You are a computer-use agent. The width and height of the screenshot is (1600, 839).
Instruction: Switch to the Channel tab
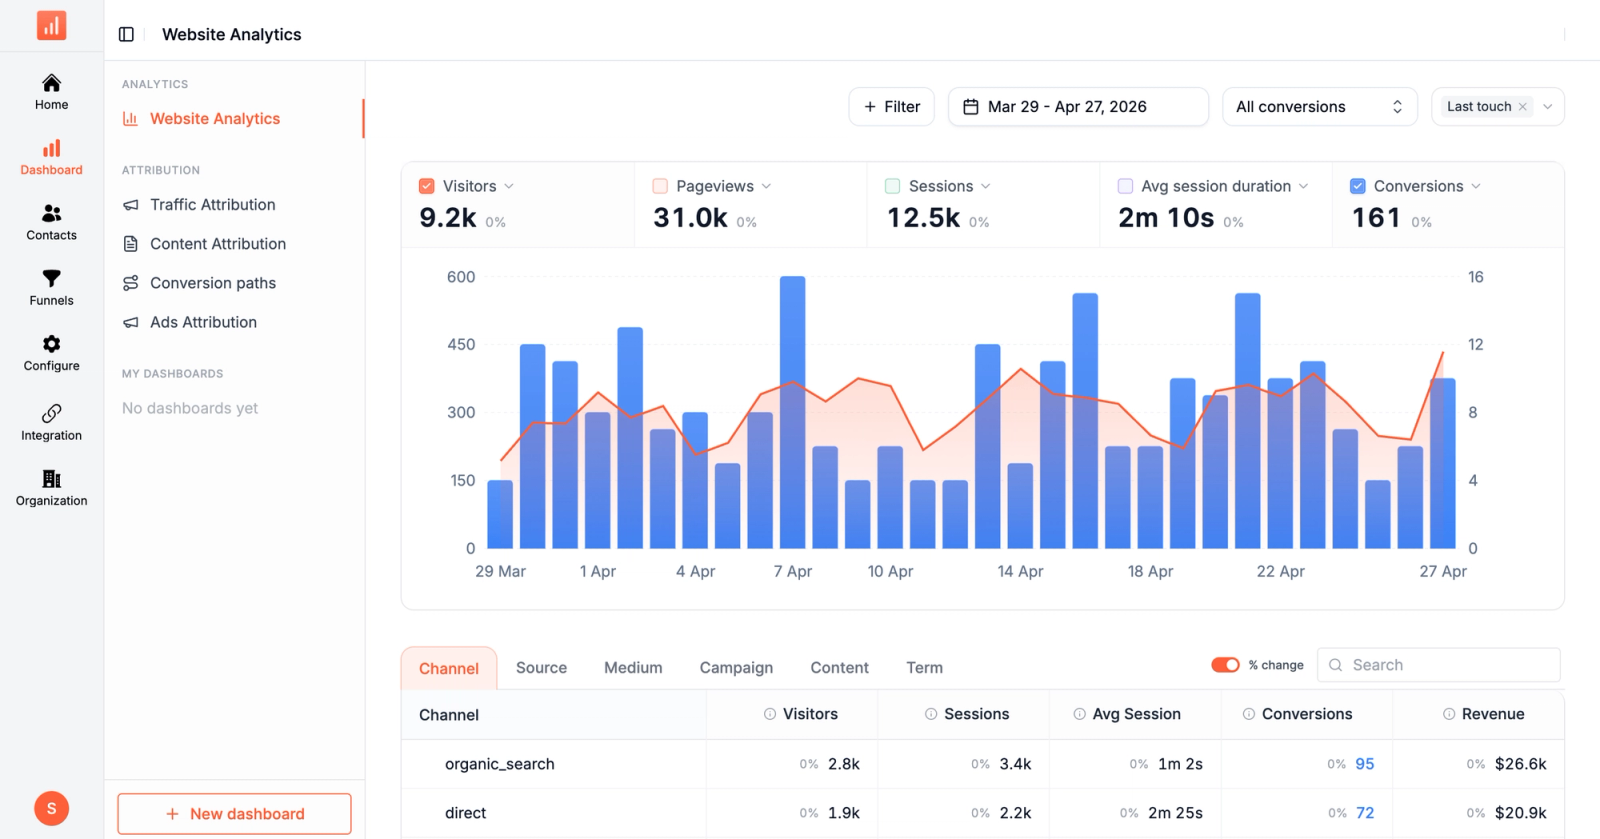coord(449,668)
